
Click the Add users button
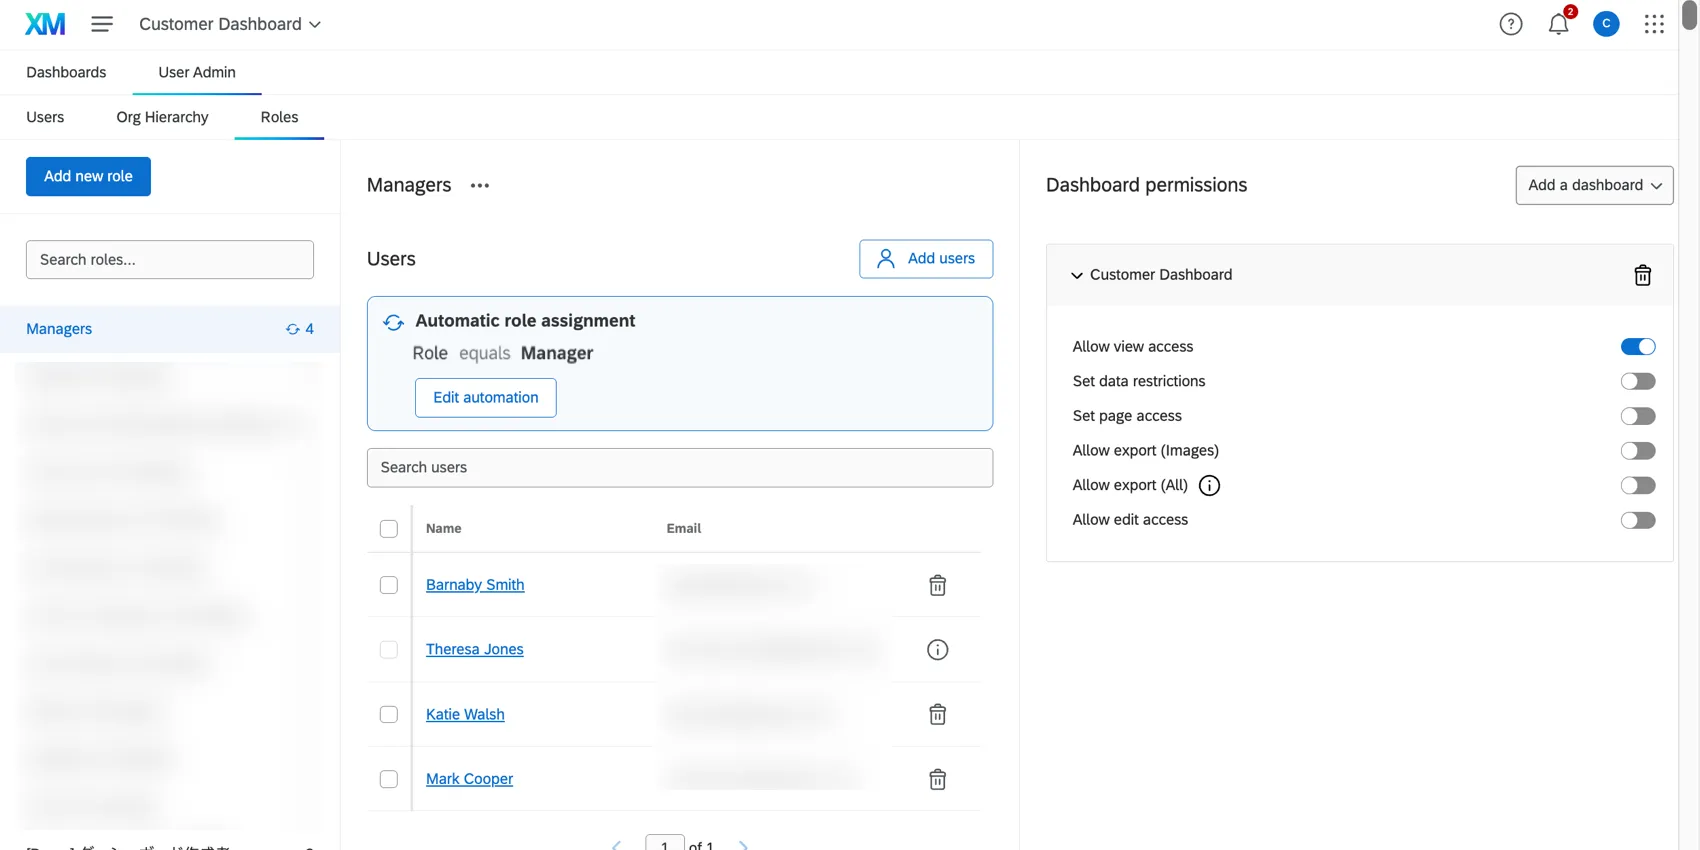coord(926,259)
